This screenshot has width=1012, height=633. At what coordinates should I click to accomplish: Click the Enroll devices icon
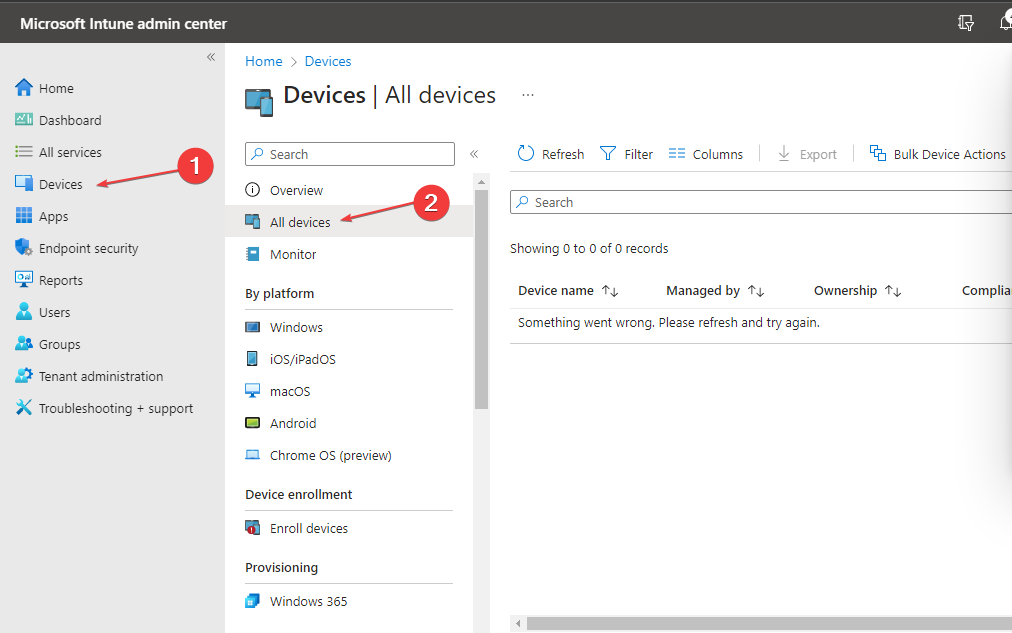252,528
